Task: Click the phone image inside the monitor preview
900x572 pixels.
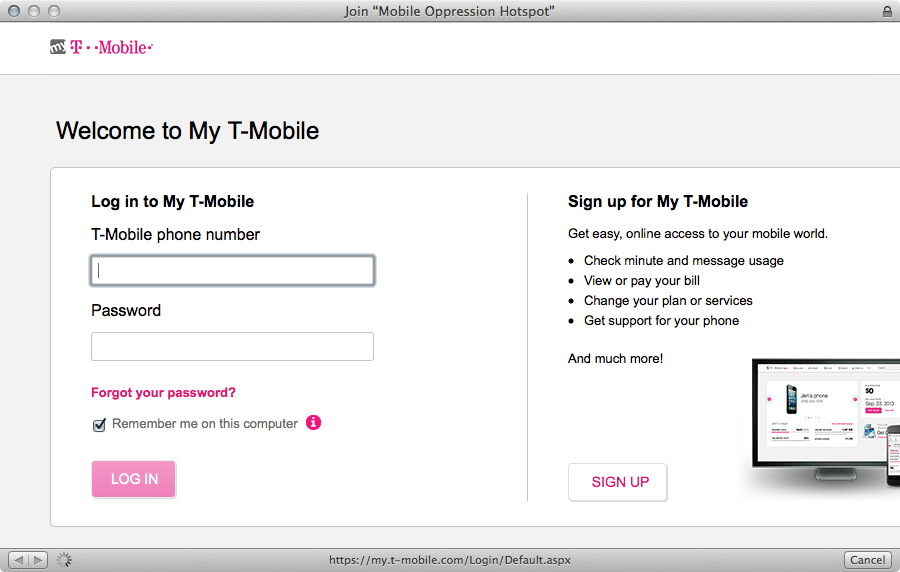Action: 792,399
